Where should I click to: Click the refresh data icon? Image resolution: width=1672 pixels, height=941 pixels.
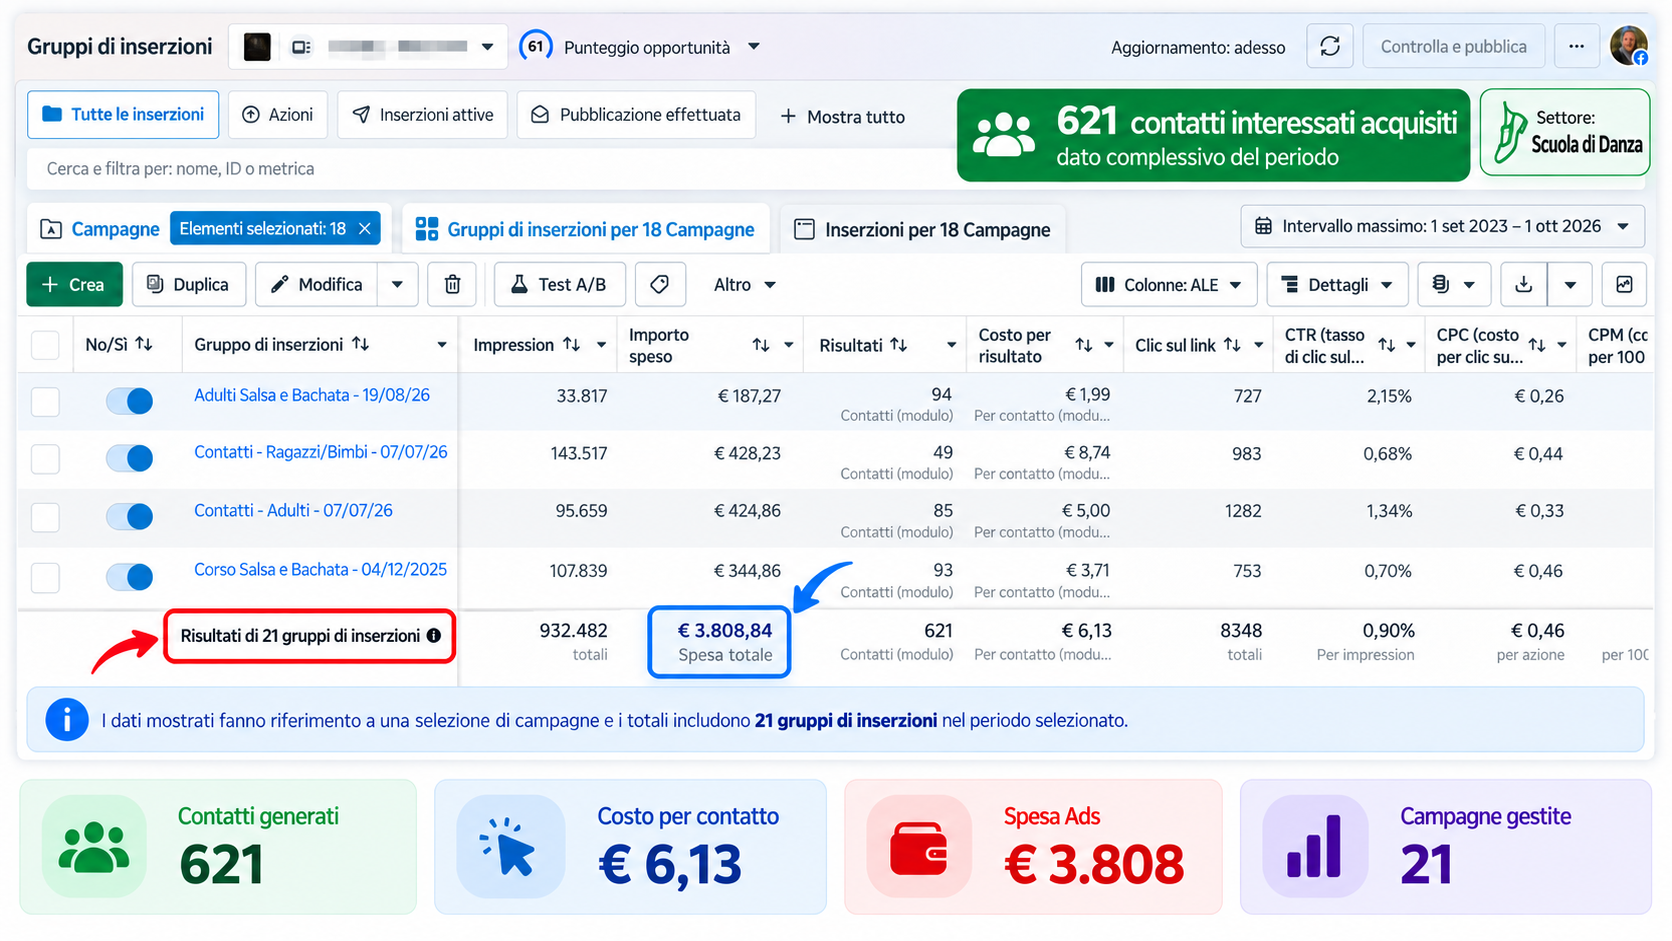click(x=1329, y=47)
